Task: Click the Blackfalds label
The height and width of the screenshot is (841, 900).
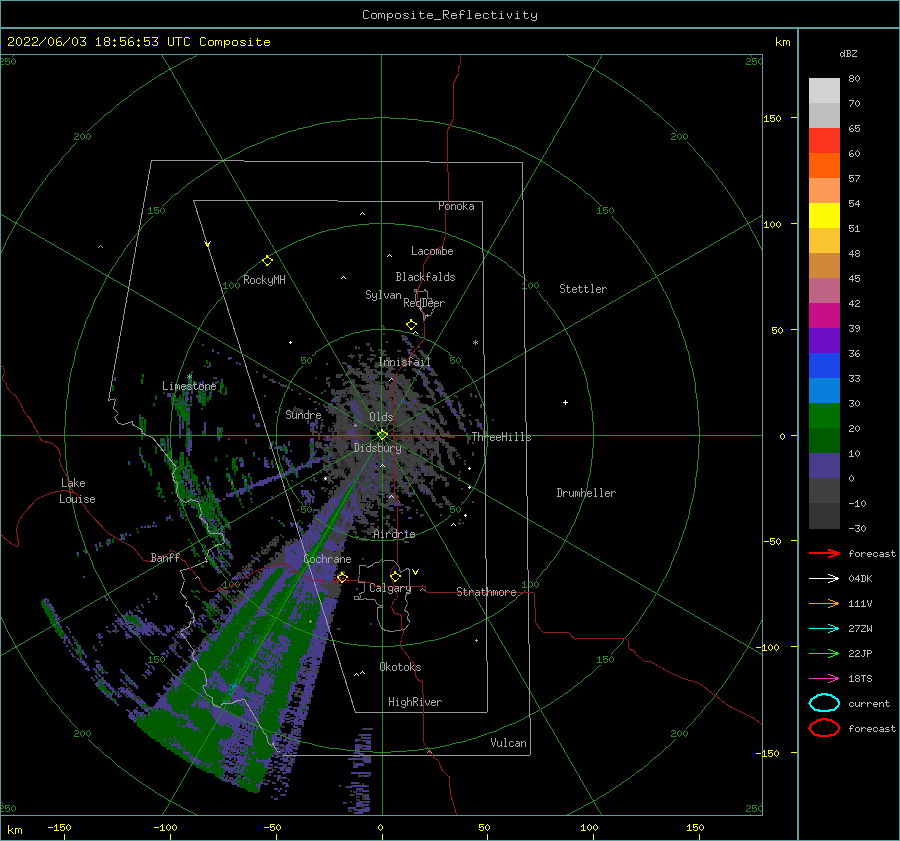Action: pyautogui.click(x=425, y=277)
